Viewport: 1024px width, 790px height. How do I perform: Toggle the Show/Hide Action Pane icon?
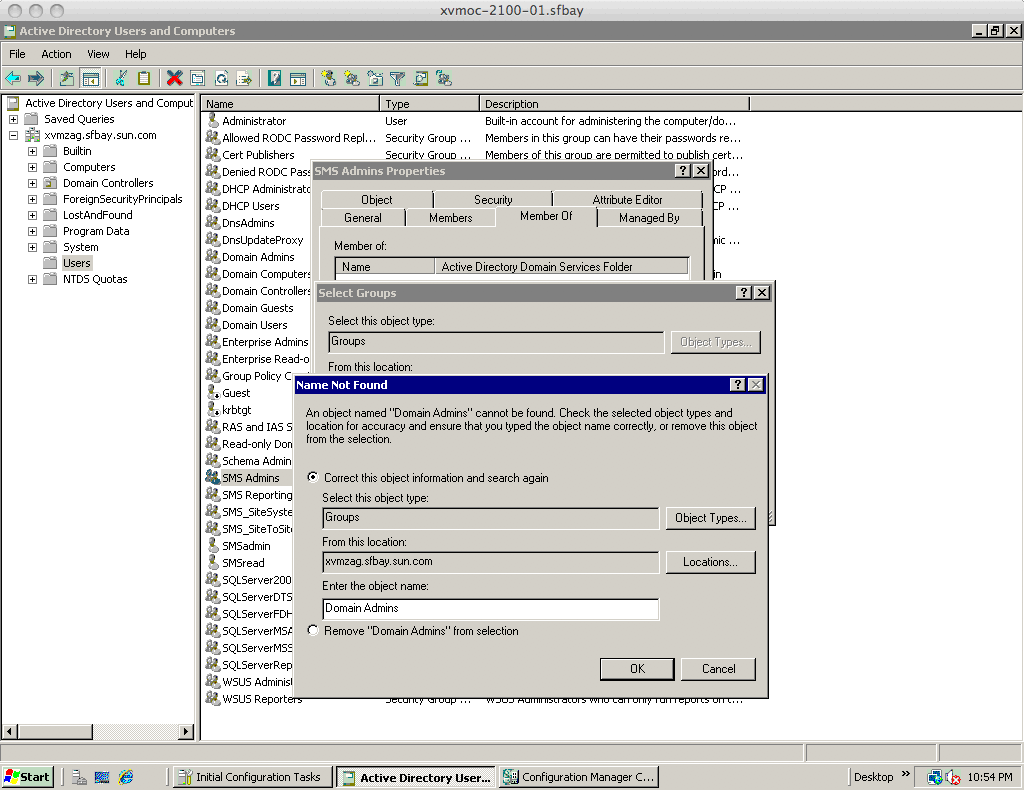click(298, 79)
